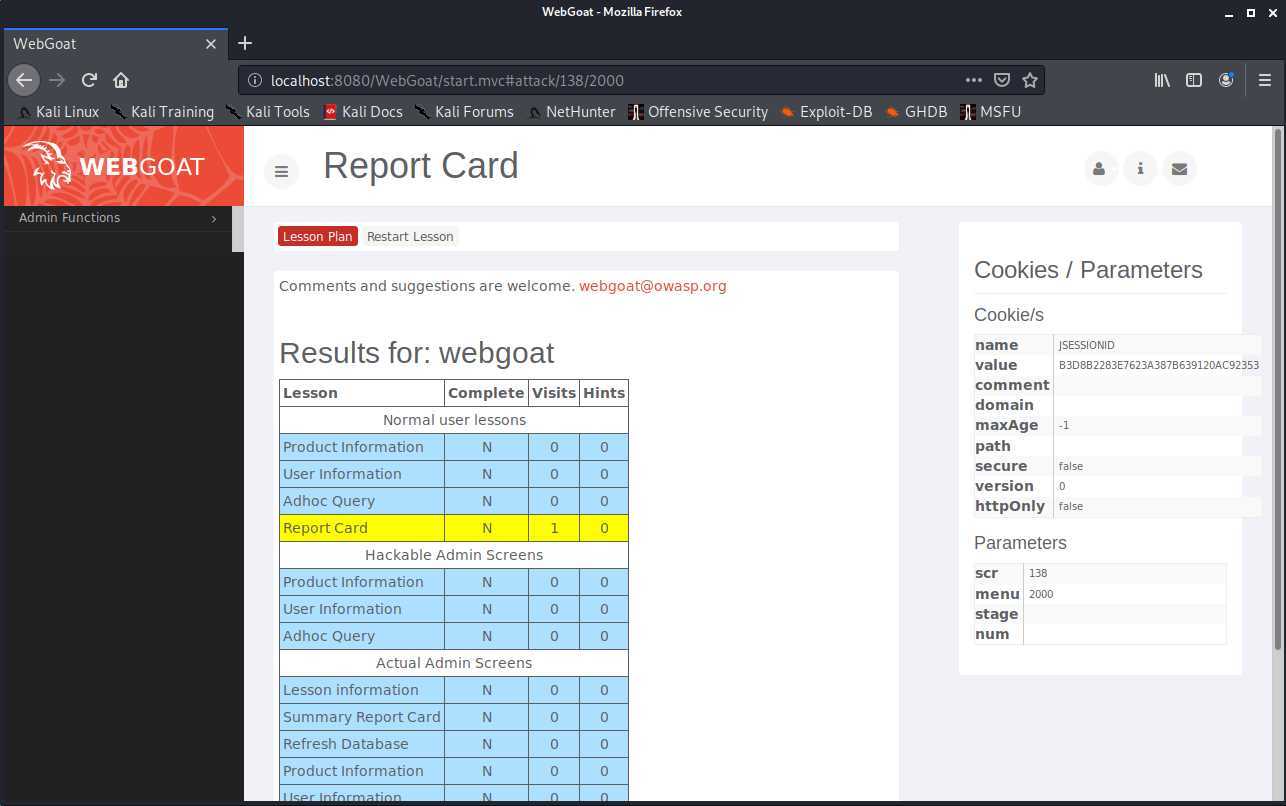Viewport: 1286px width, 806px height.
Task: Click the webgoat@owasp.org email link
Action: tap(652, 286)
